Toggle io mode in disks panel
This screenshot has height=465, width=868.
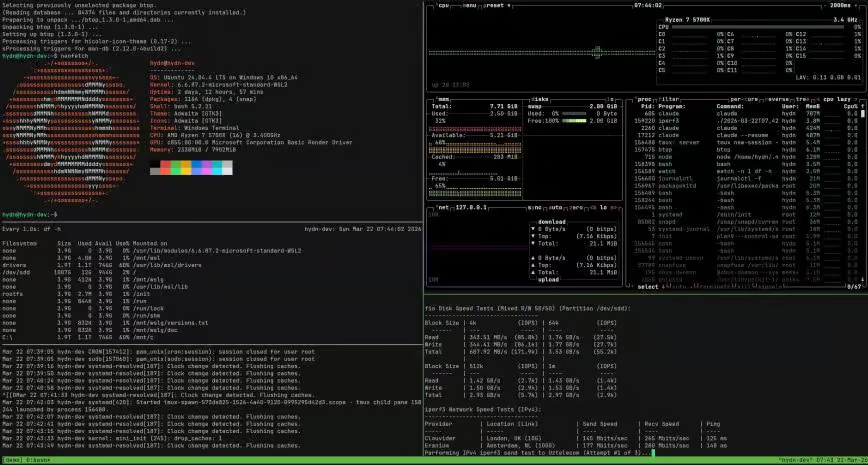point(611,99)
